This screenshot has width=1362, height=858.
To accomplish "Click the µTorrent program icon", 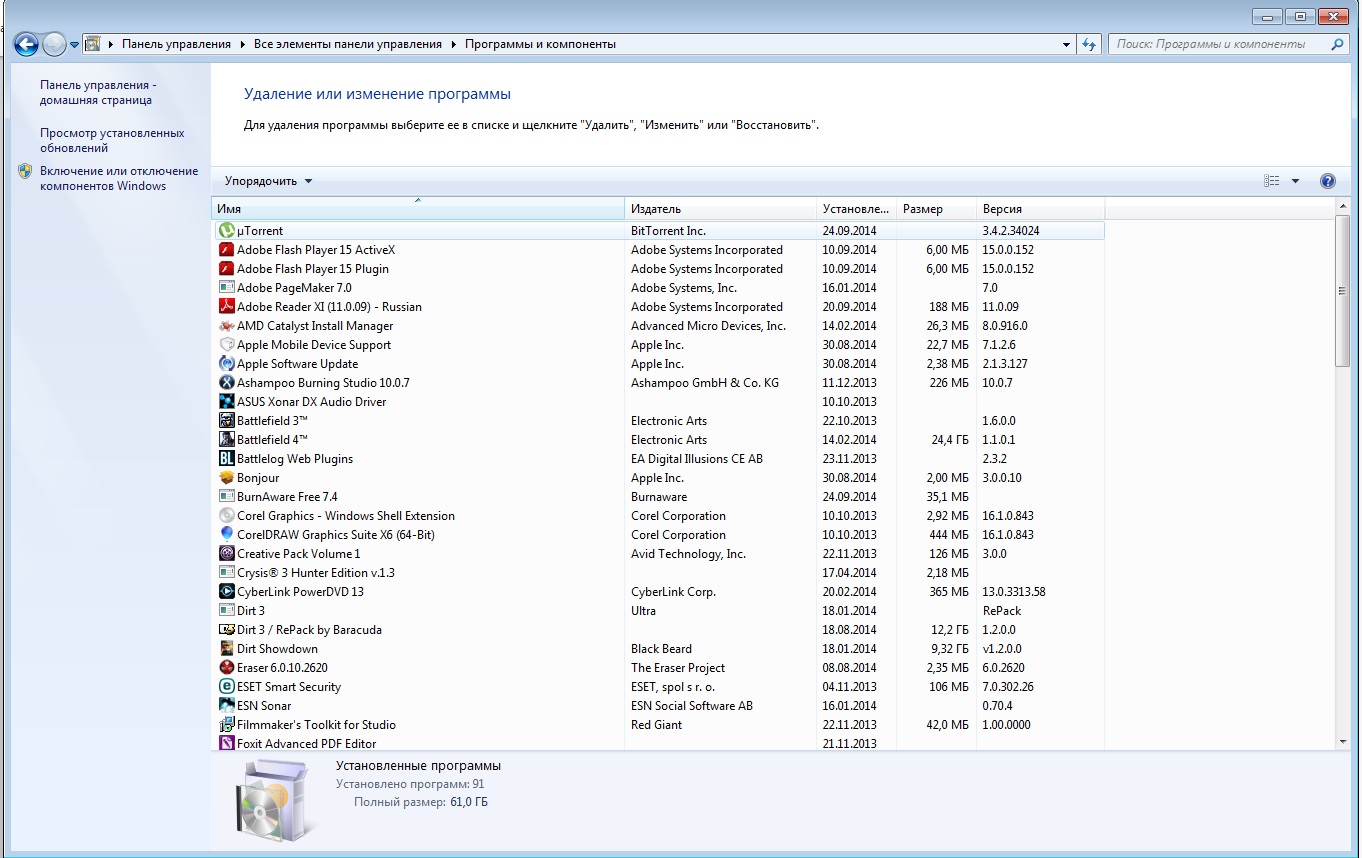I will click(227, 231).
